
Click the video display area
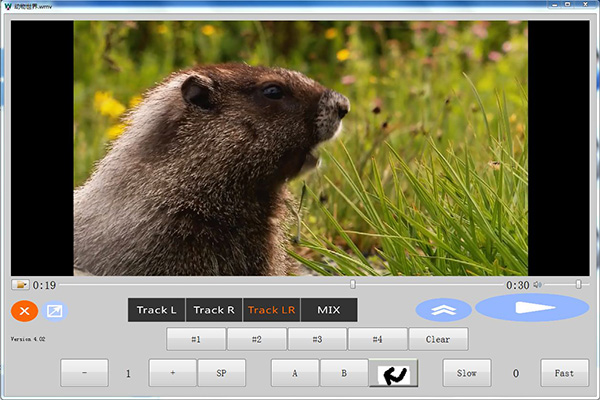[x=300, y=148]
